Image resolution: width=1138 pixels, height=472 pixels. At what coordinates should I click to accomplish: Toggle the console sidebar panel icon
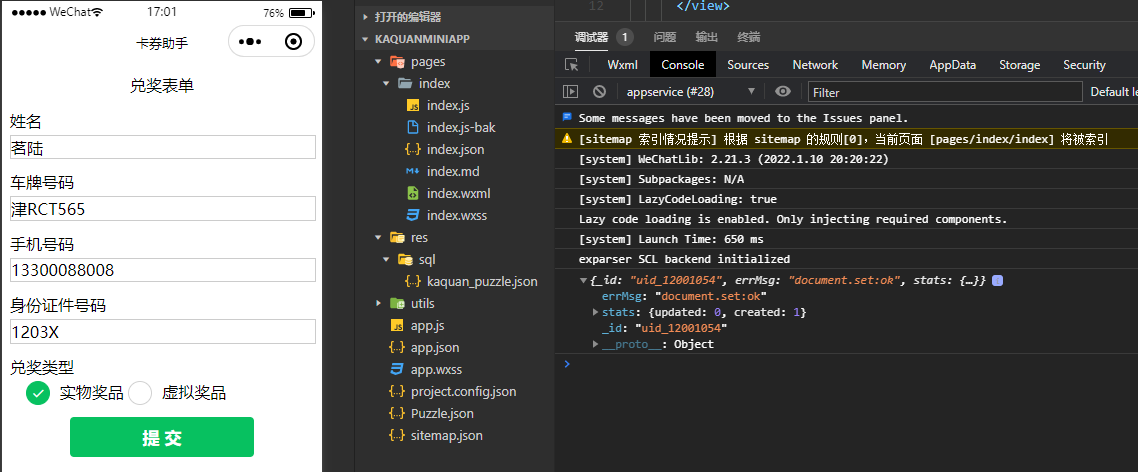pyautogui.click(x=571, y=92)
